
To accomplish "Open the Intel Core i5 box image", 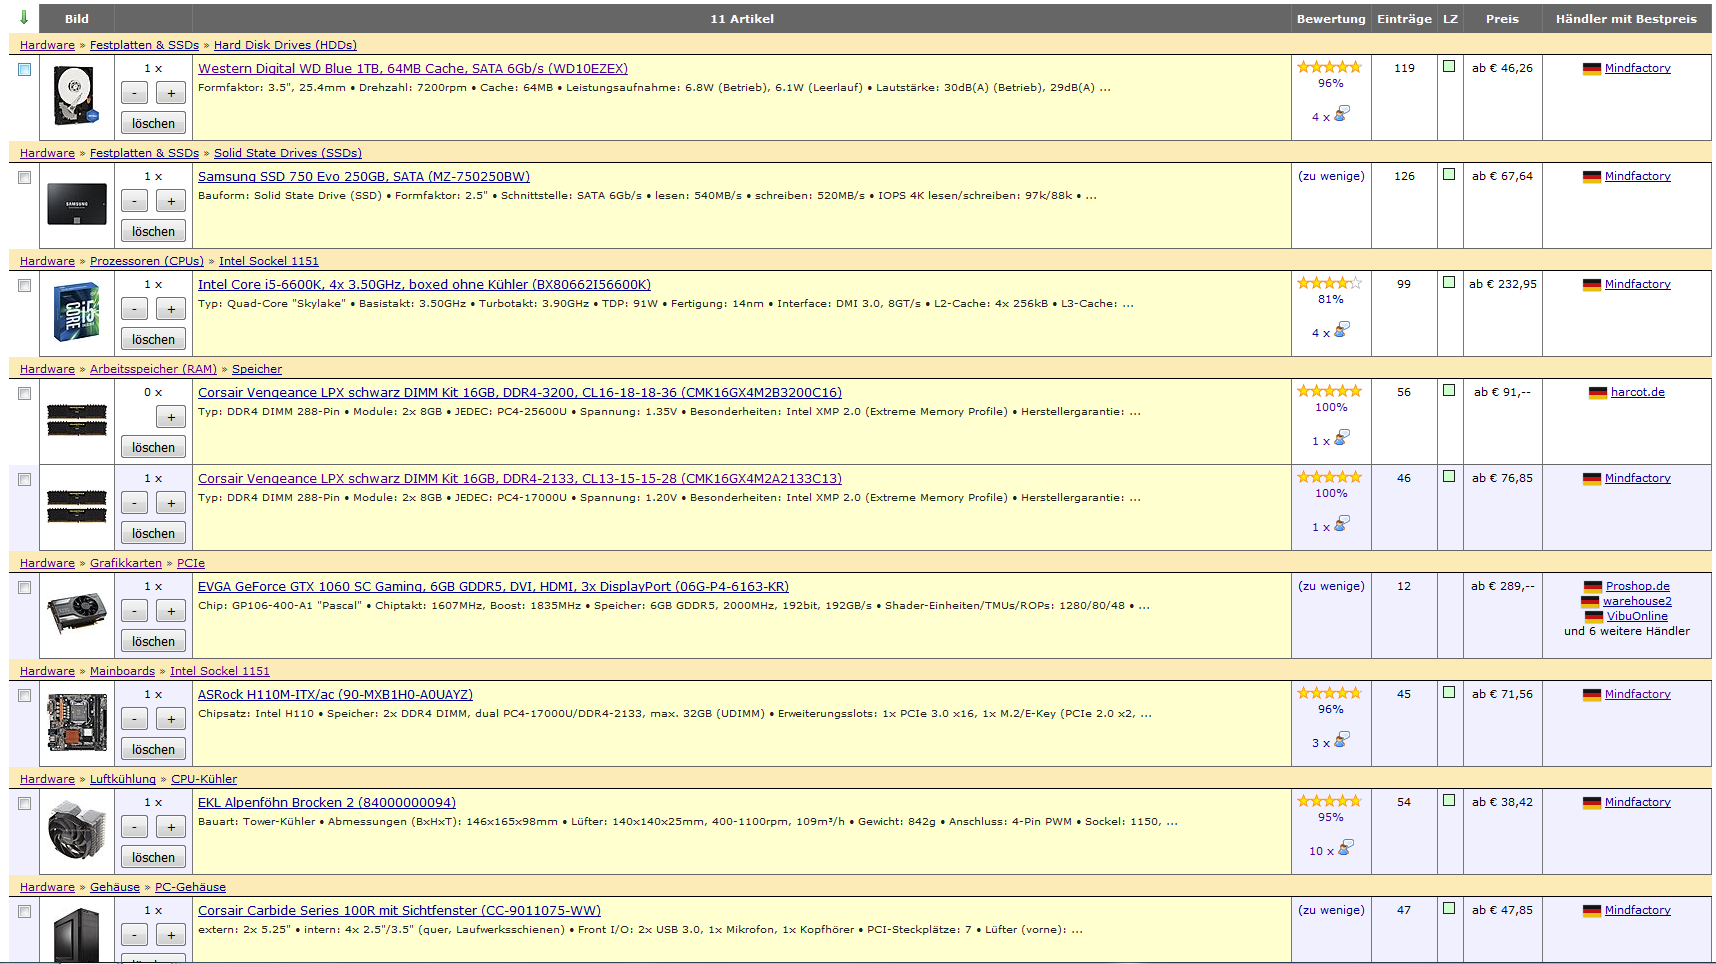I will [x=77, y=312].
